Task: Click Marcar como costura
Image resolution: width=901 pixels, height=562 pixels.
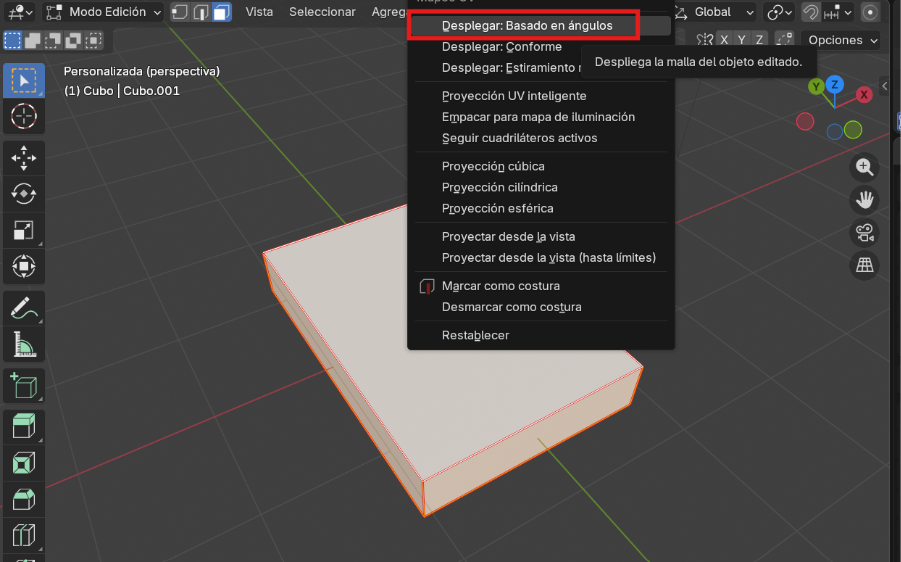Action: (x=500, y=286)
